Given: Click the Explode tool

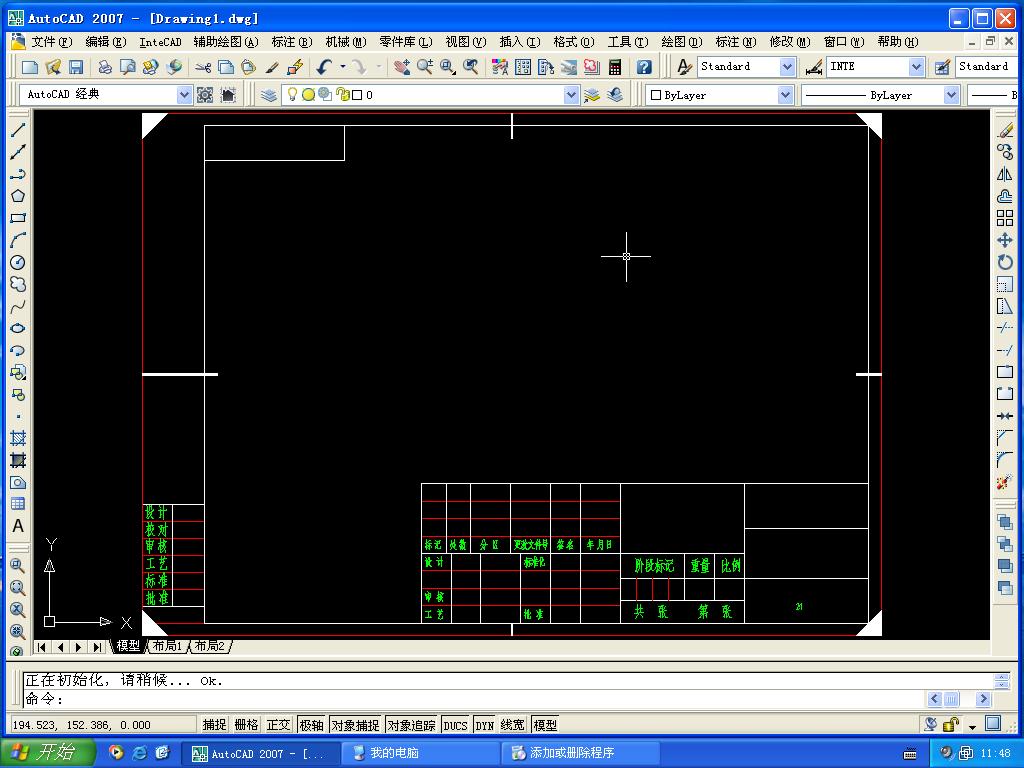Looking at the screenshot, I should pos(1005,483).
